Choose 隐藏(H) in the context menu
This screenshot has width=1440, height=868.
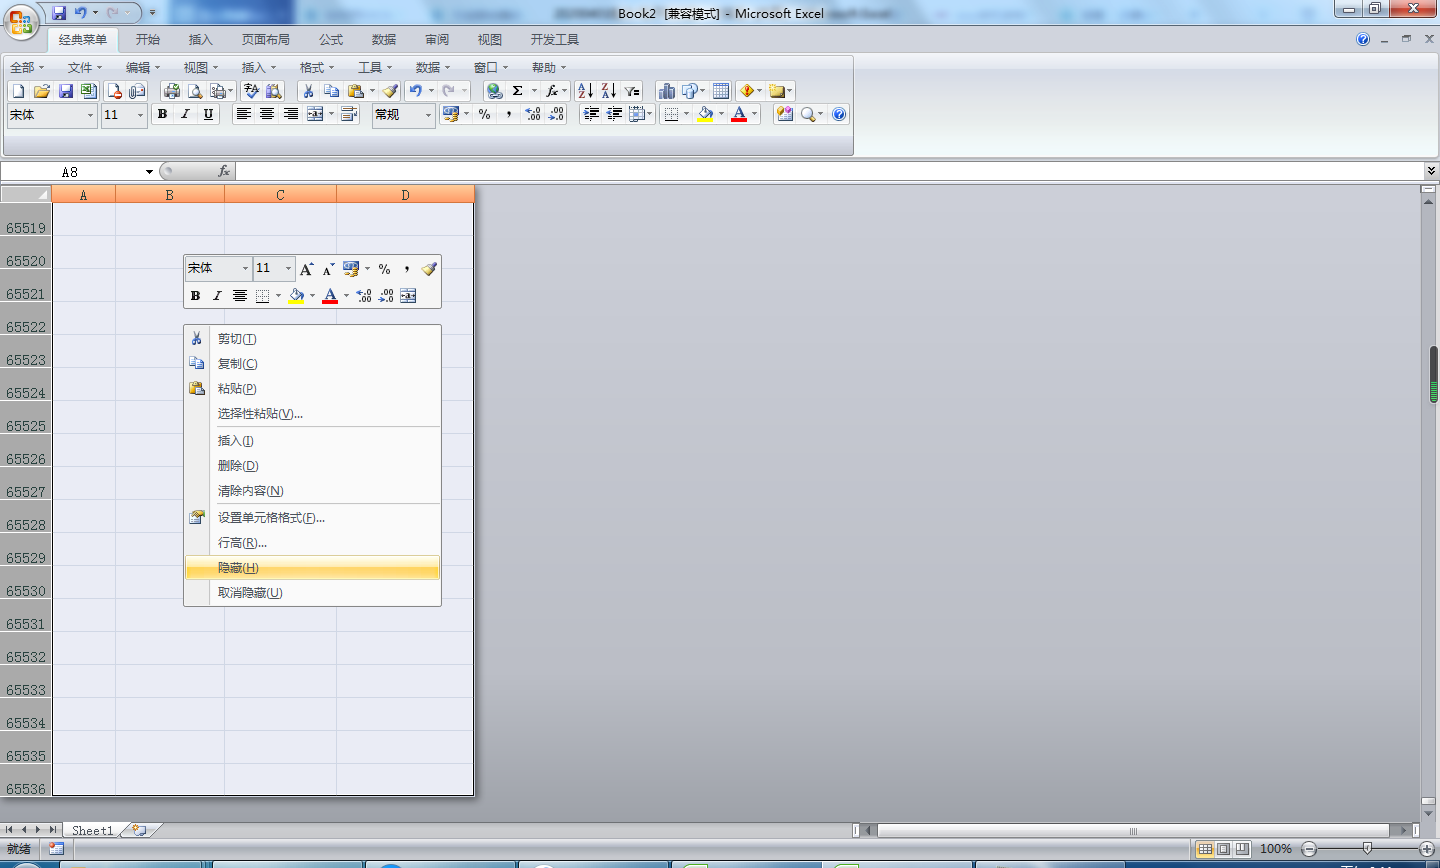click(312, 568)
